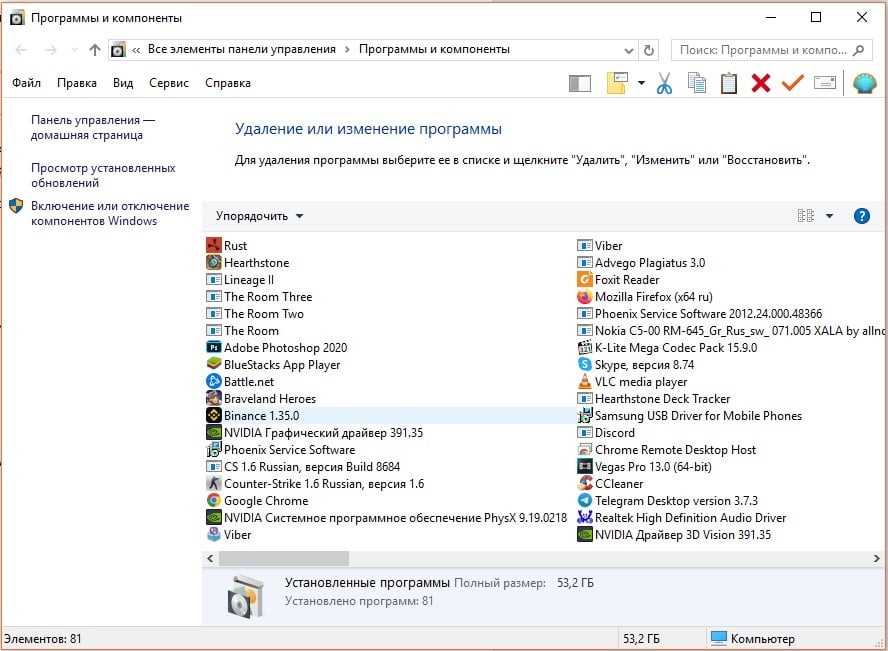The image size is (888, 651).
Task: Click the scissors Cut icon in toolbar
Action: click(x=664, y=84)
